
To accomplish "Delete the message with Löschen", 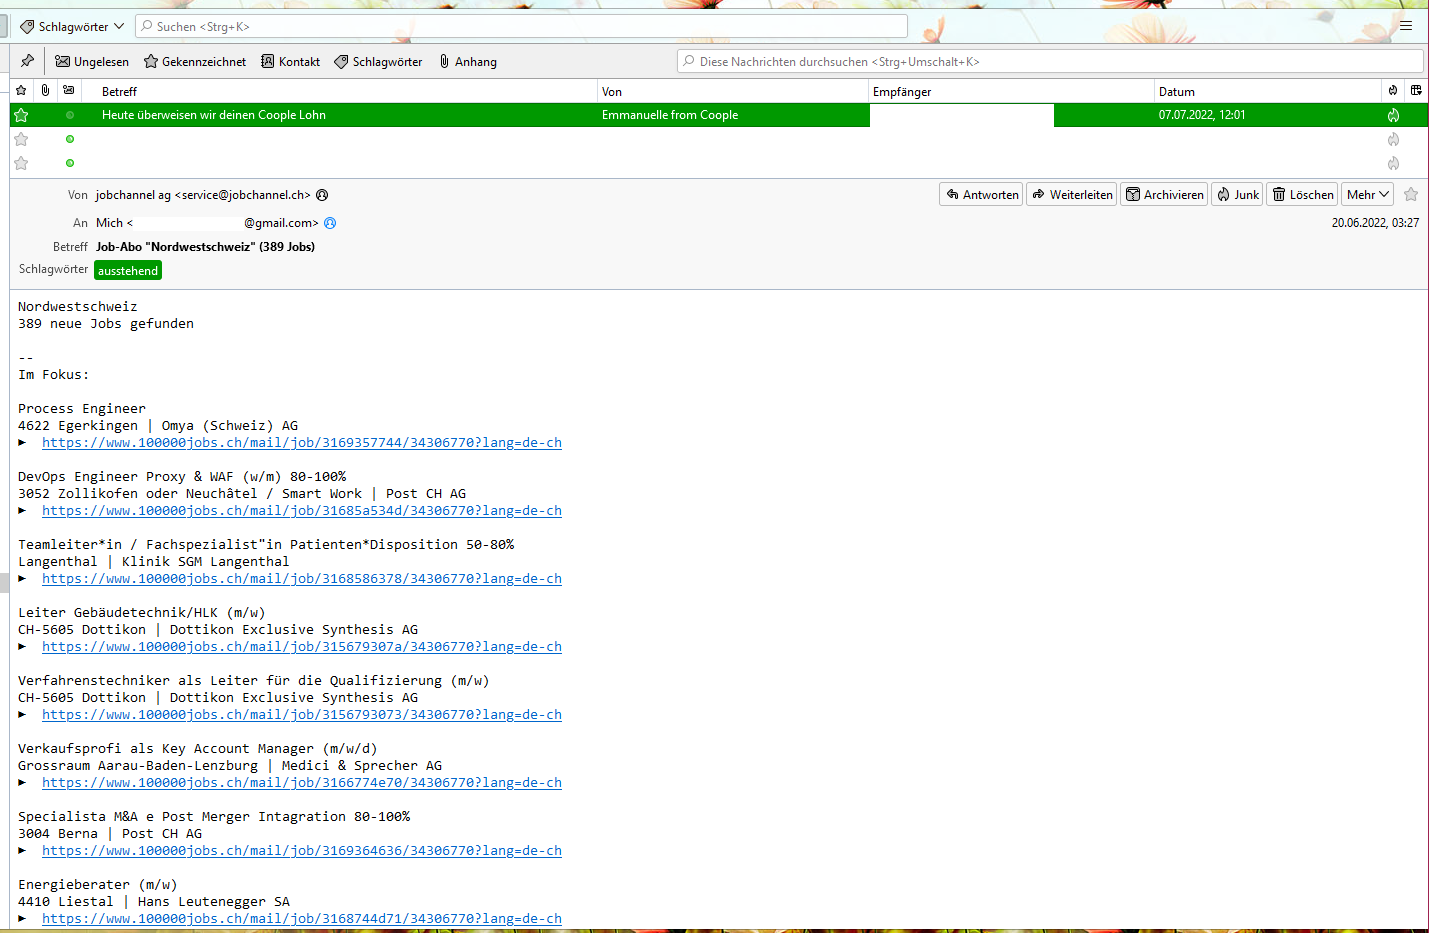I will point(1303,194).
